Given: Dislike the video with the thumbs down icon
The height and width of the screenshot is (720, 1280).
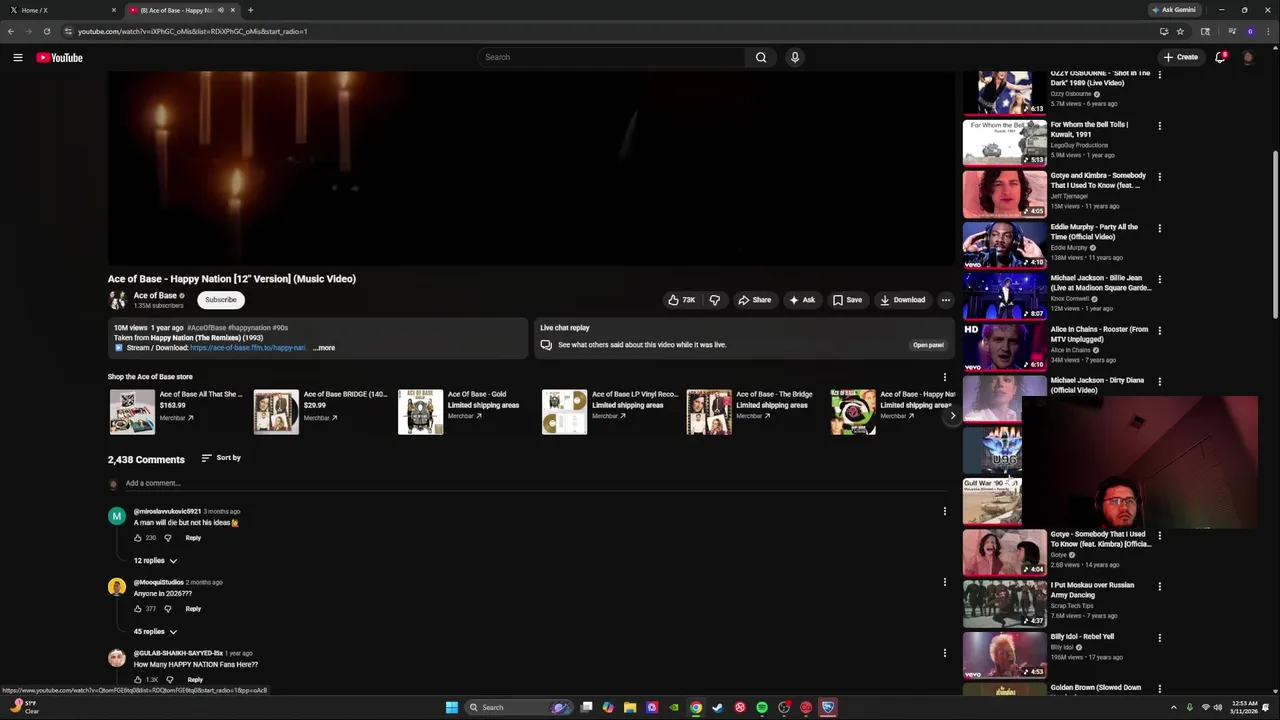Looking at the screenshot, I should coord(714,300).
